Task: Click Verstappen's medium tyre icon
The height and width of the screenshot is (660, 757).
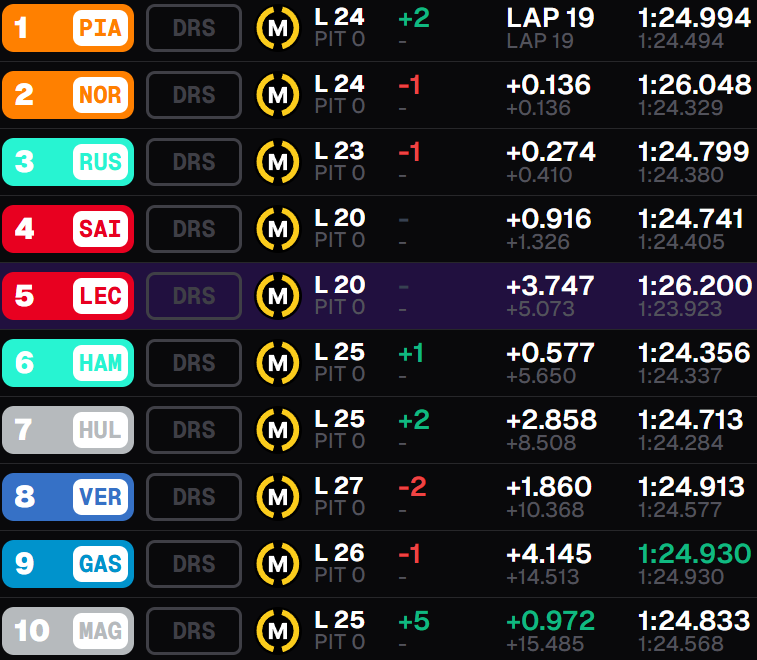Action: pos(279,497)
